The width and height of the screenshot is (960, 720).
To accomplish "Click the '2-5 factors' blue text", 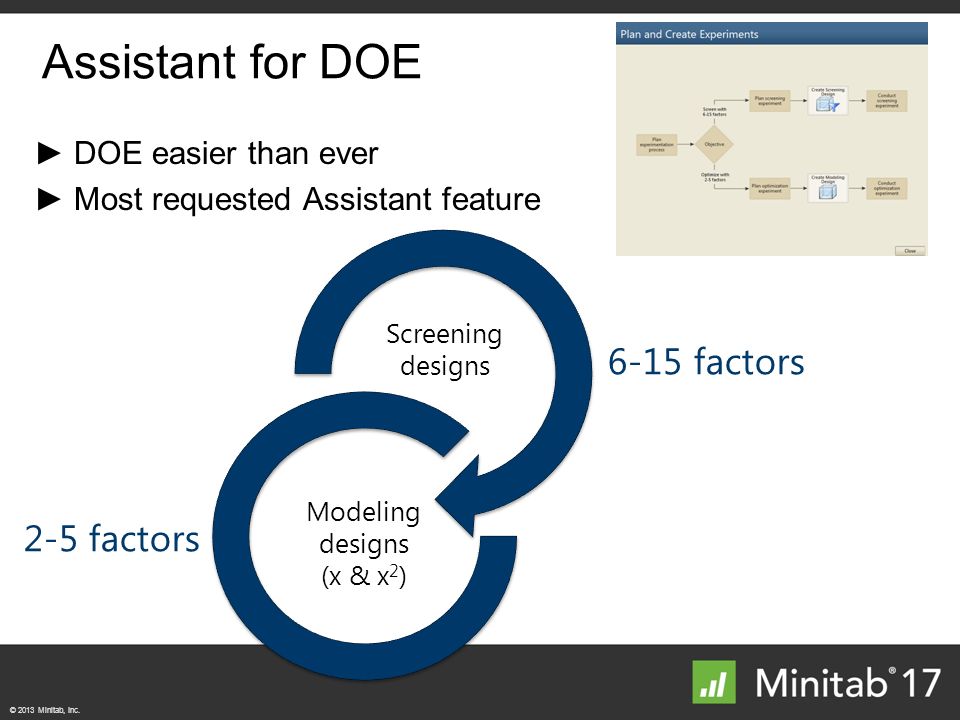I will point(112,539).
